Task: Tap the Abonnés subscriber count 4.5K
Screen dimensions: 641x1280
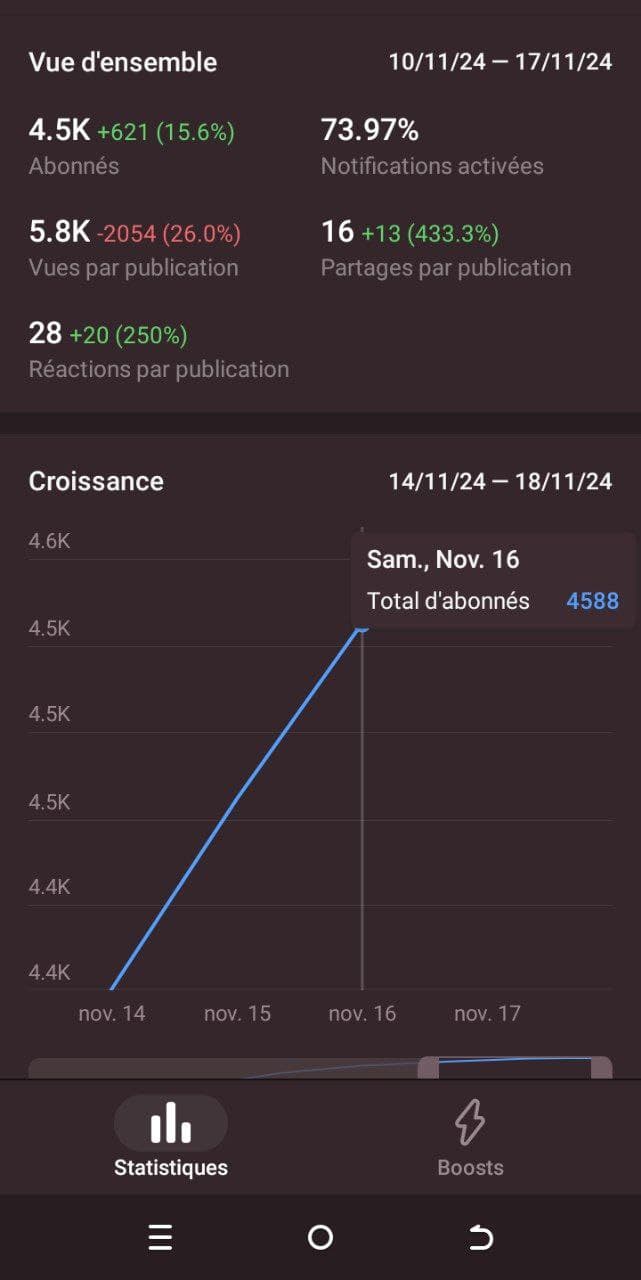Action: [56, 129]
